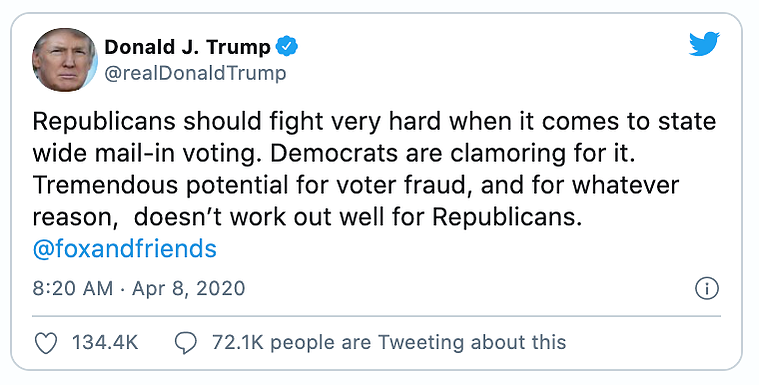
Task: Open the tweet info circle icon
Action: (707, 289)
